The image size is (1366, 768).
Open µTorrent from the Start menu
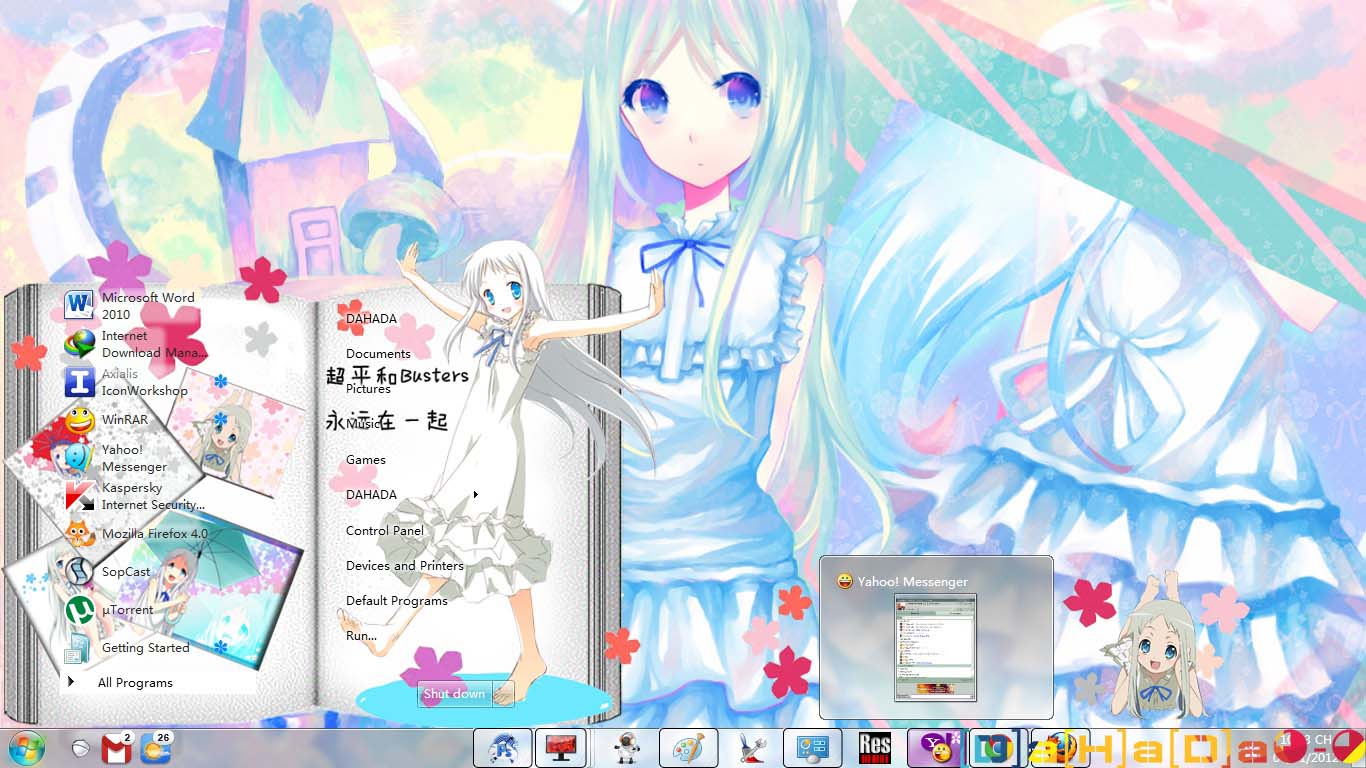(110, 610)
